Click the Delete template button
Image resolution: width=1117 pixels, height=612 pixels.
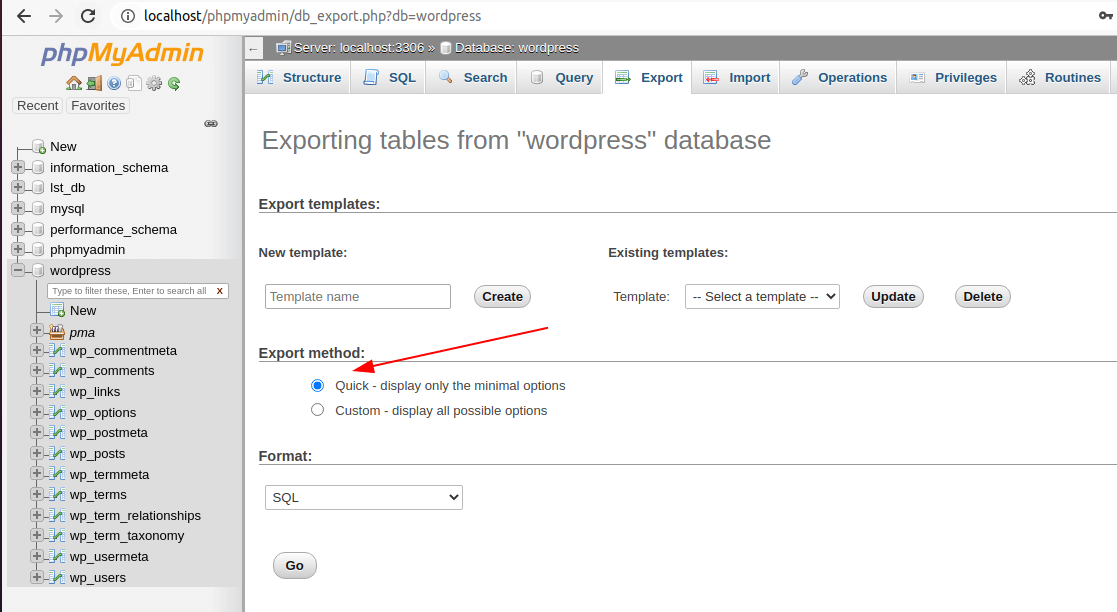point(983,296)
